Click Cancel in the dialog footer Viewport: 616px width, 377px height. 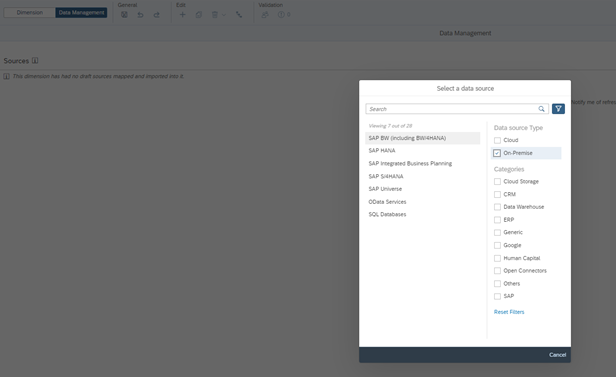(x=557, y=355)
